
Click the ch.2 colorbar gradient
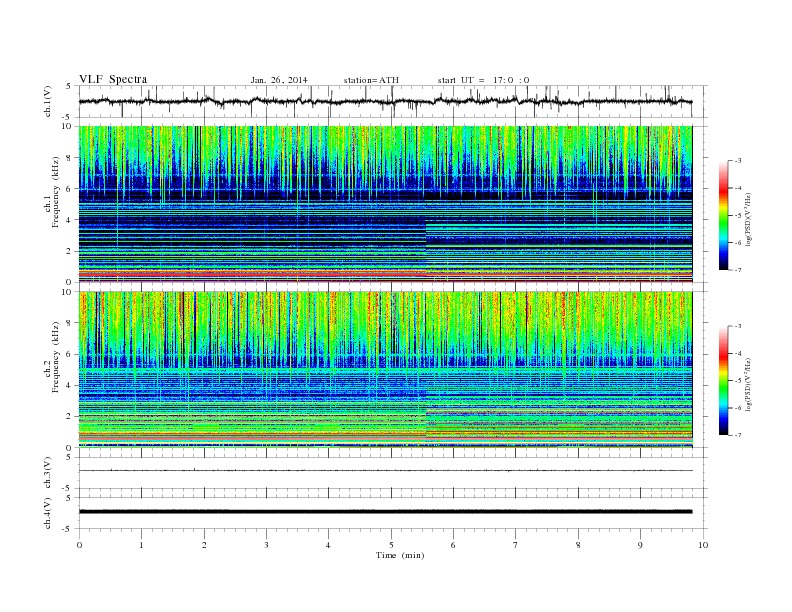(723, 380)
